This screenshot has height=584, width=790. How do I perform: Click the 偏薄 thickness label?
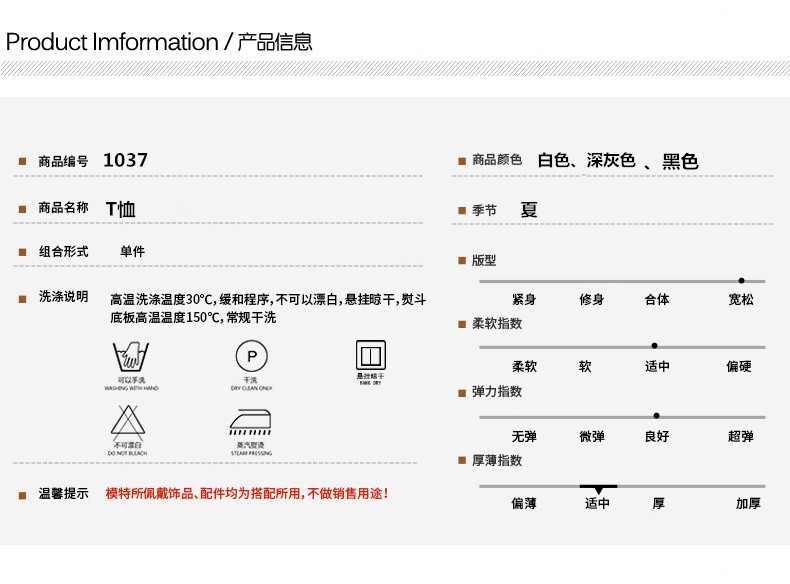pos(524,503)
